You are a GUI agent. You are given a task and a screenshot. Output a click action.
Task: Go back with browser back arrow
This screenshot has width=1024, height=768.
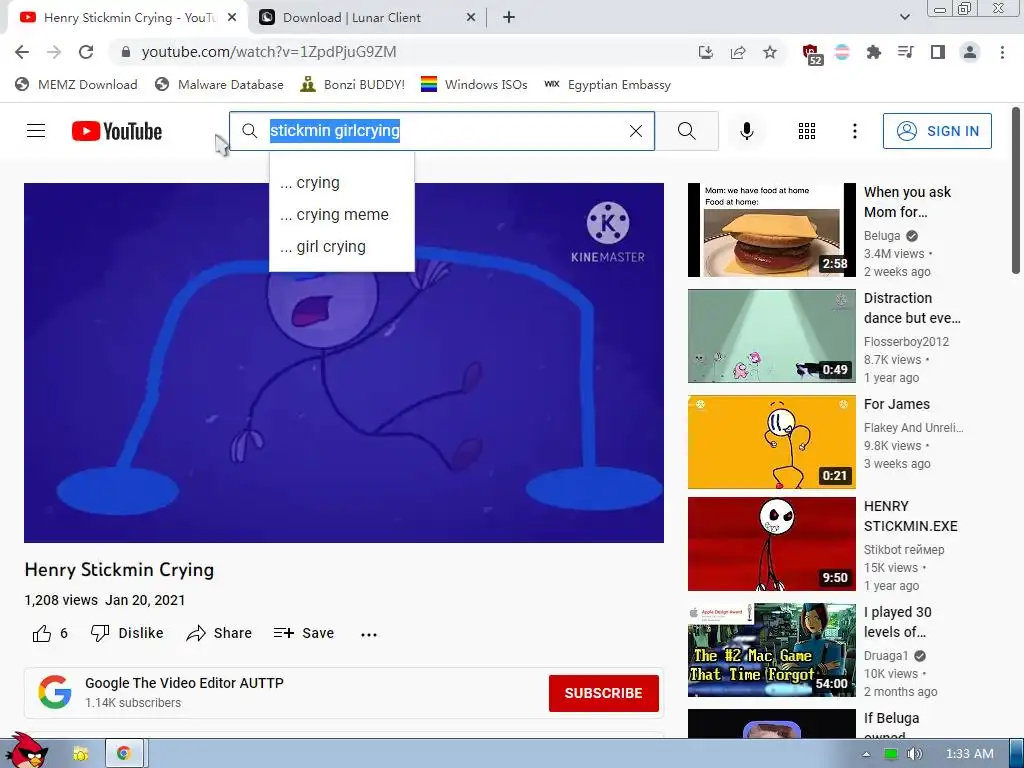[x=22, y=52]
